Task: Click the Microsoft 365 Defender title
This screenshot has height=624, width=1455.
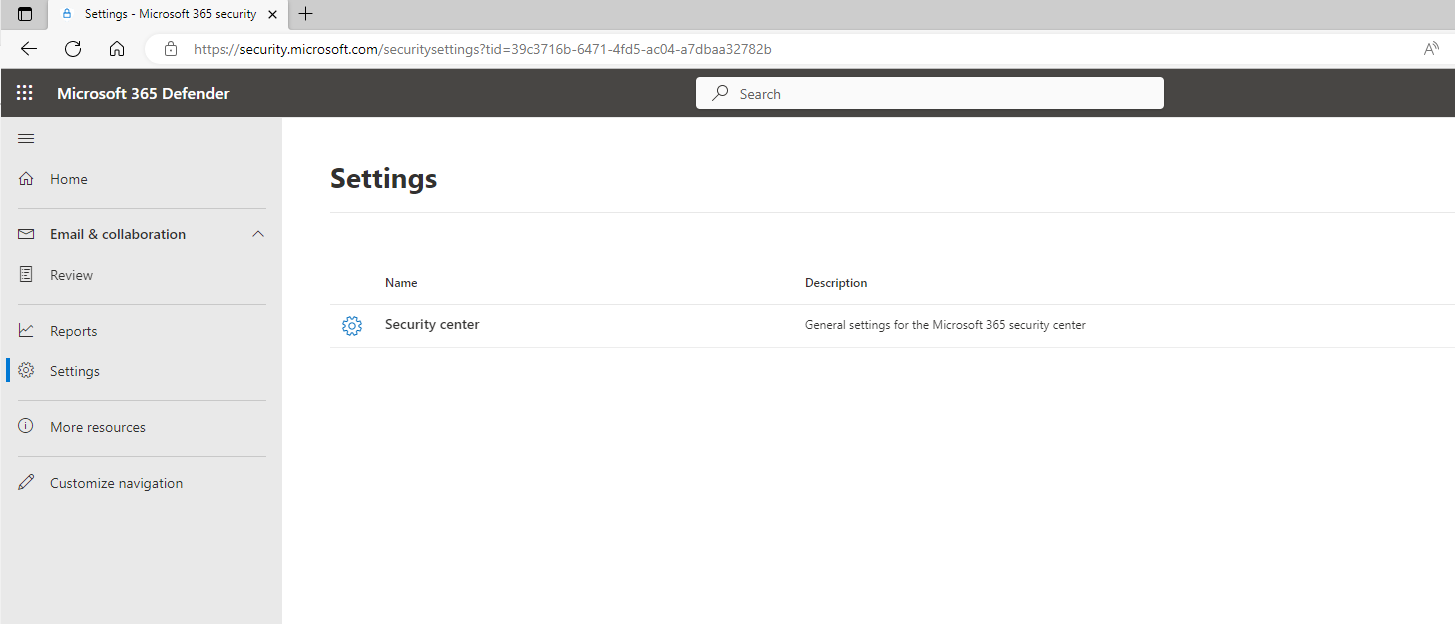Action: click(143, 93)
